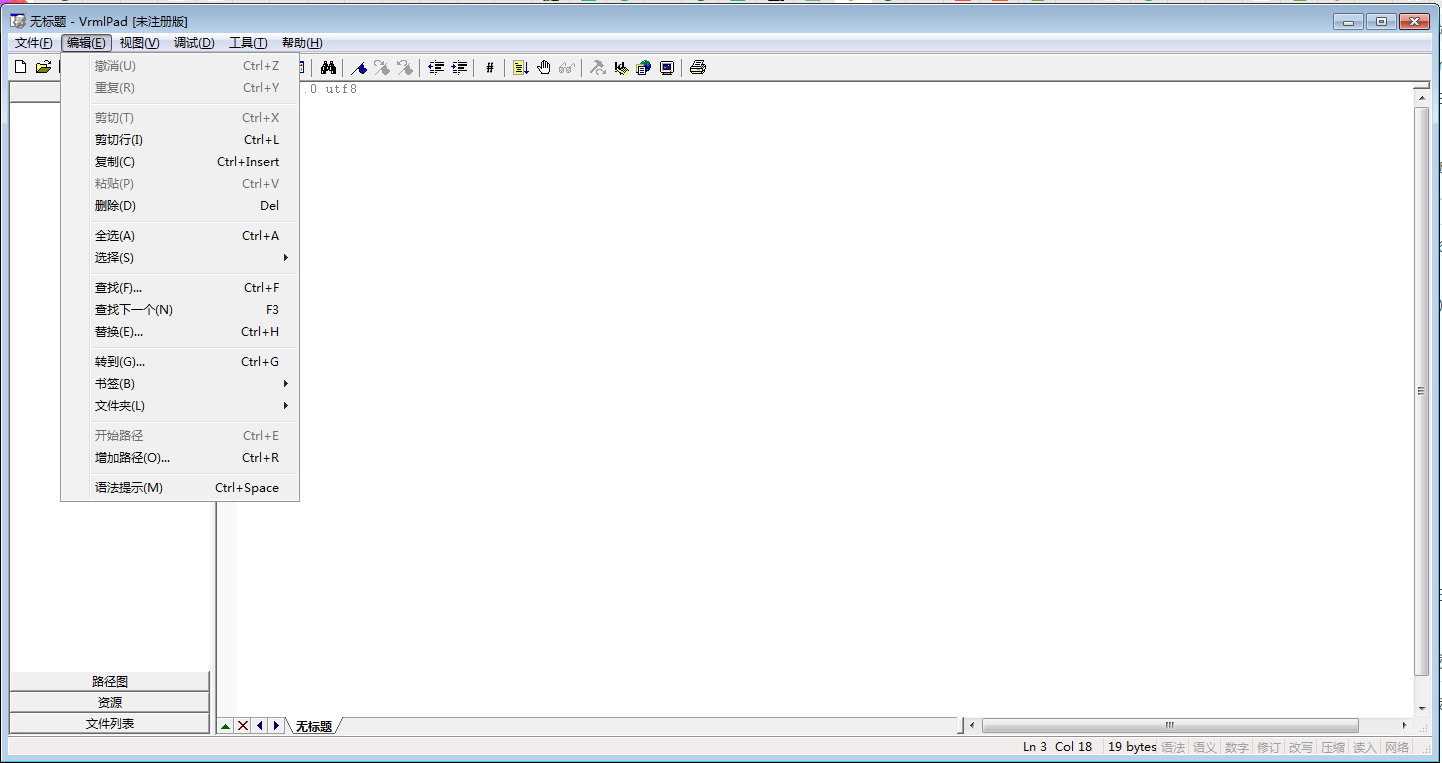Switch to the 文件列表 panel
The width and height of the screenshot is (1442, 763).
click(x=110, y=723)
